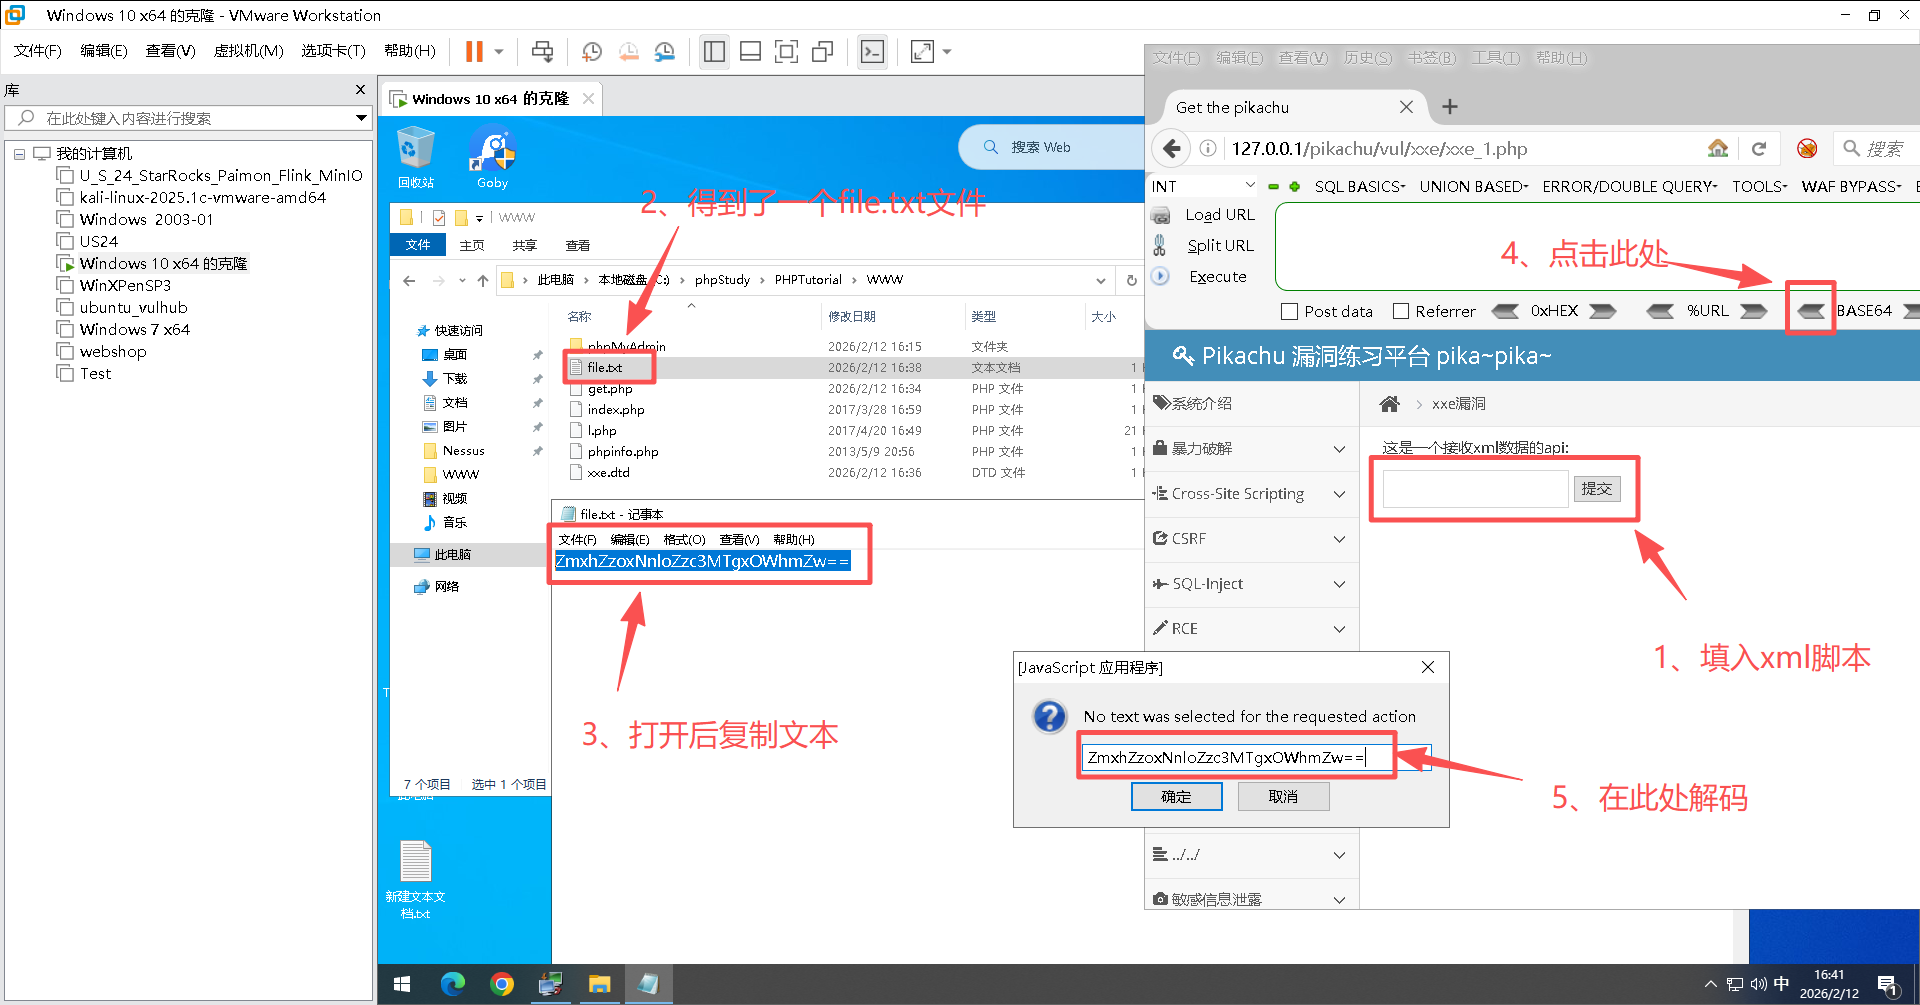Open the 共享 ribbon tab in Explorer
1920x1005 pixels.
point(524,245)
